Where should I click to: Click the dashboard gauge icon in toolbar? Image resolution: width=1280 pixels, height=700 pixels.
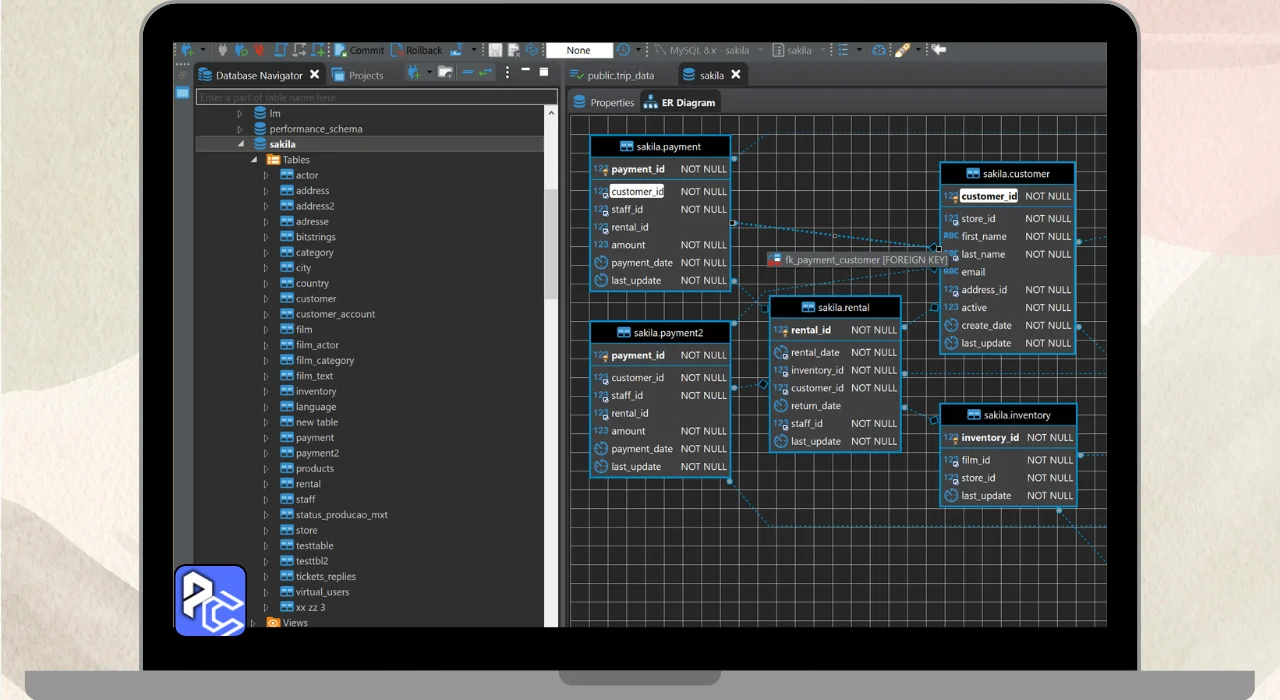[879, 50]
